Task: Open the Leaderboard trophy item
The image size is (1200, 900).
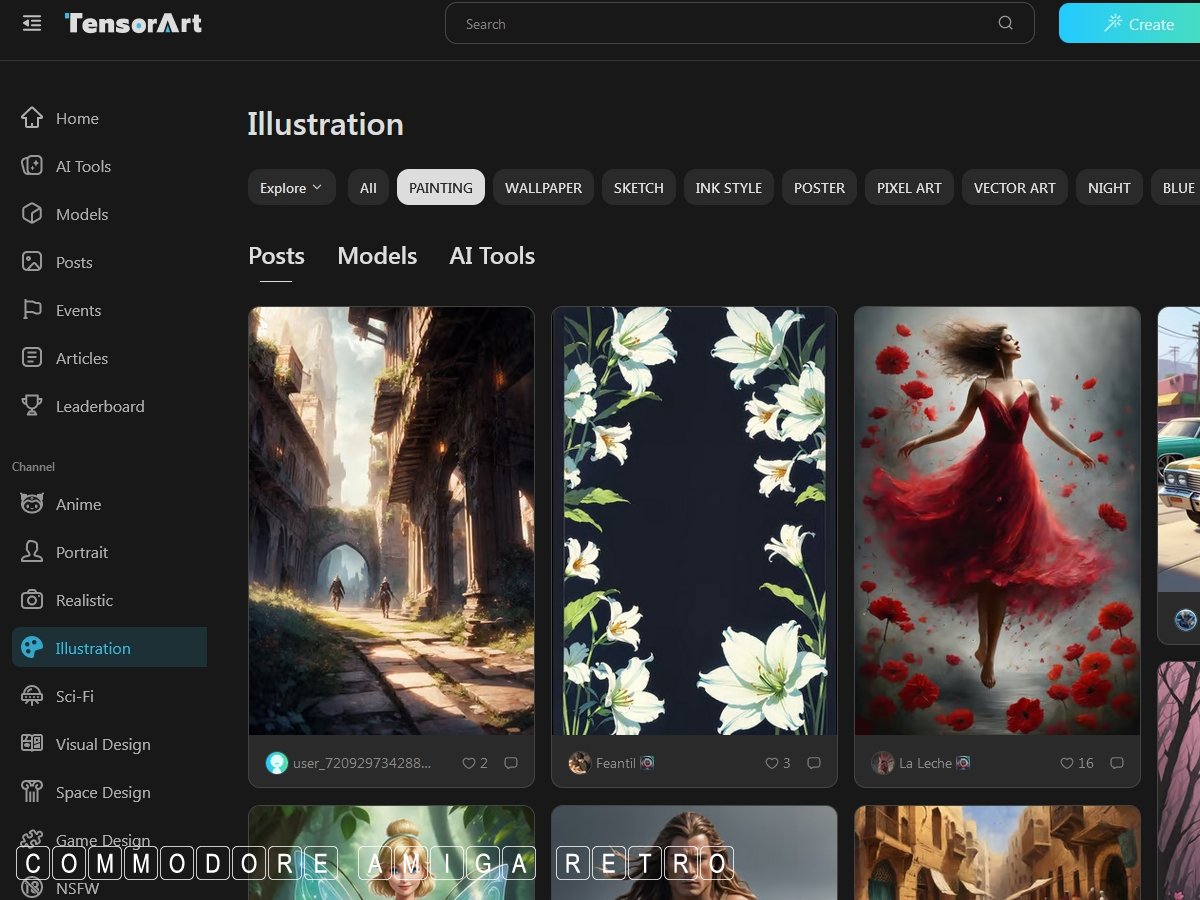Action: [x=99, y=406]
